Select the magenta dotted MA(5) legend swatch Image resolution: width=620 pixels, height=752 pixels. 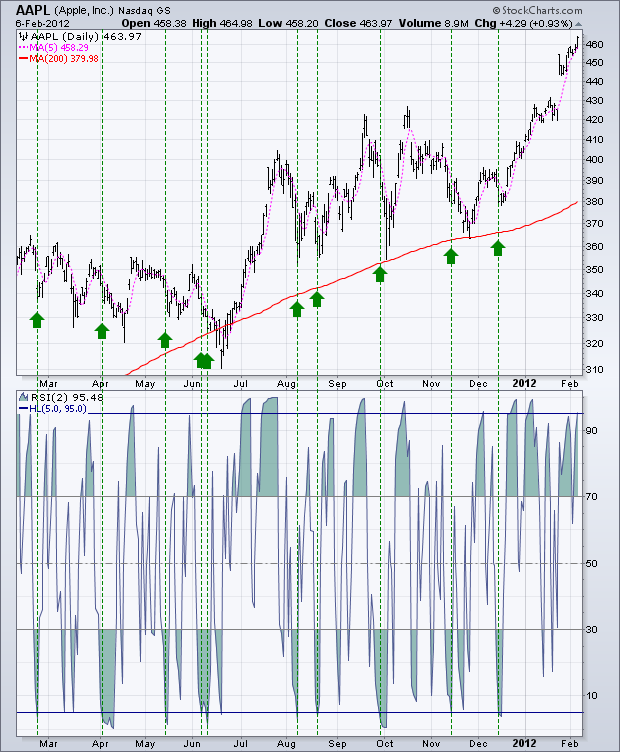23,48
